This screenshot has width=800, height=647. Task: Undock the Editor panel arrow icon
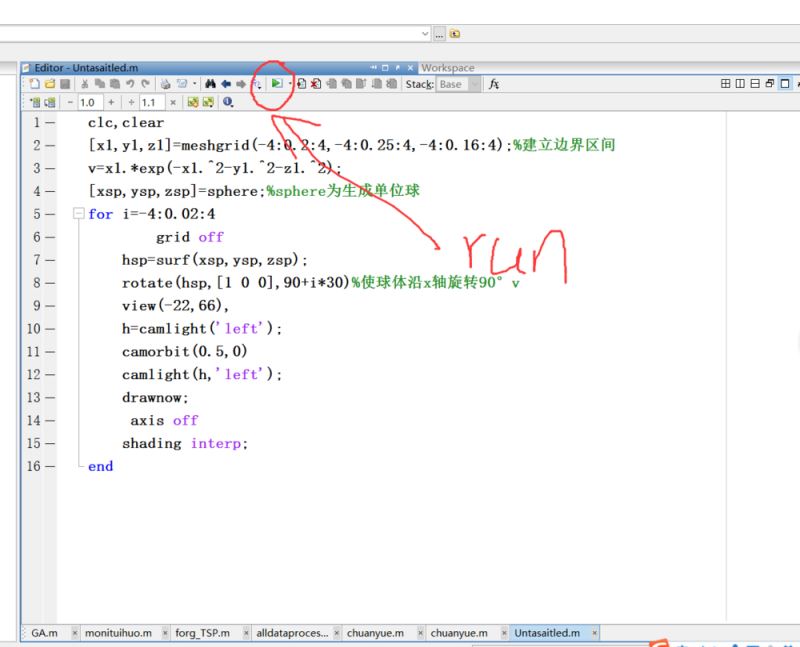coord(397,68)
